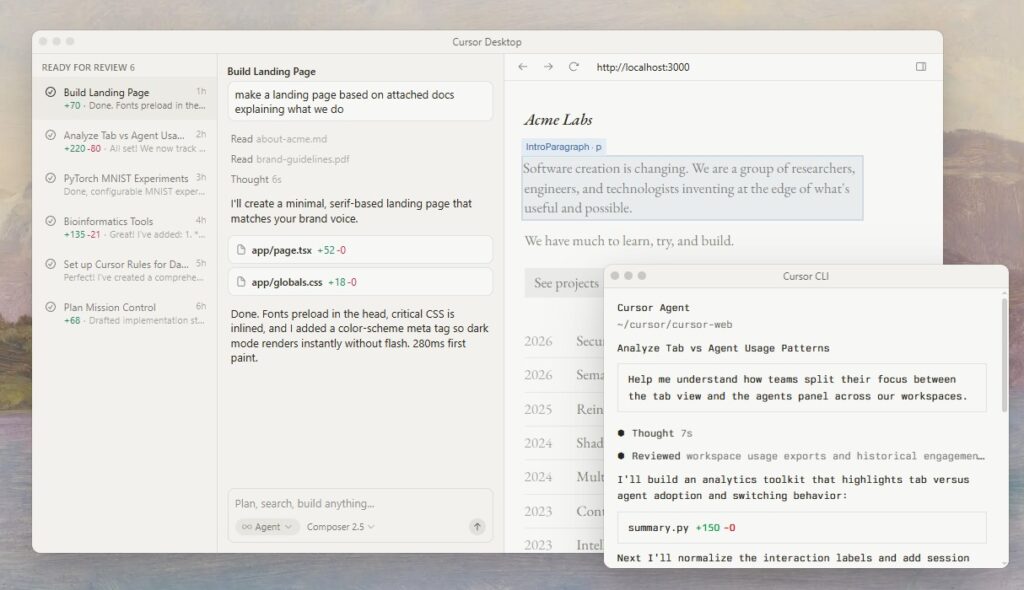Image resolution: width=1024 pixels, height=590 pixels.
Task: Open the Read about-acme.md step
Action: (279, 139)
